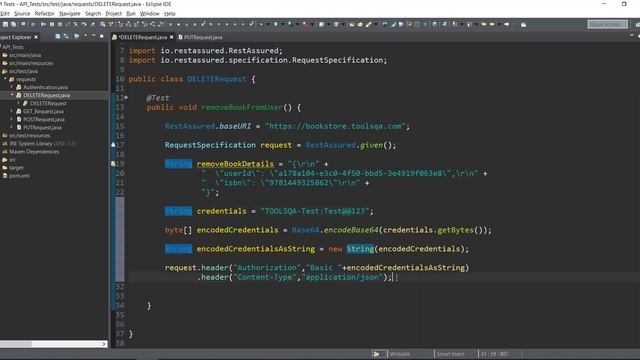Open the Source menu
Image resolution: width=640 pixels, height=360 pixels.
point(22,13)
